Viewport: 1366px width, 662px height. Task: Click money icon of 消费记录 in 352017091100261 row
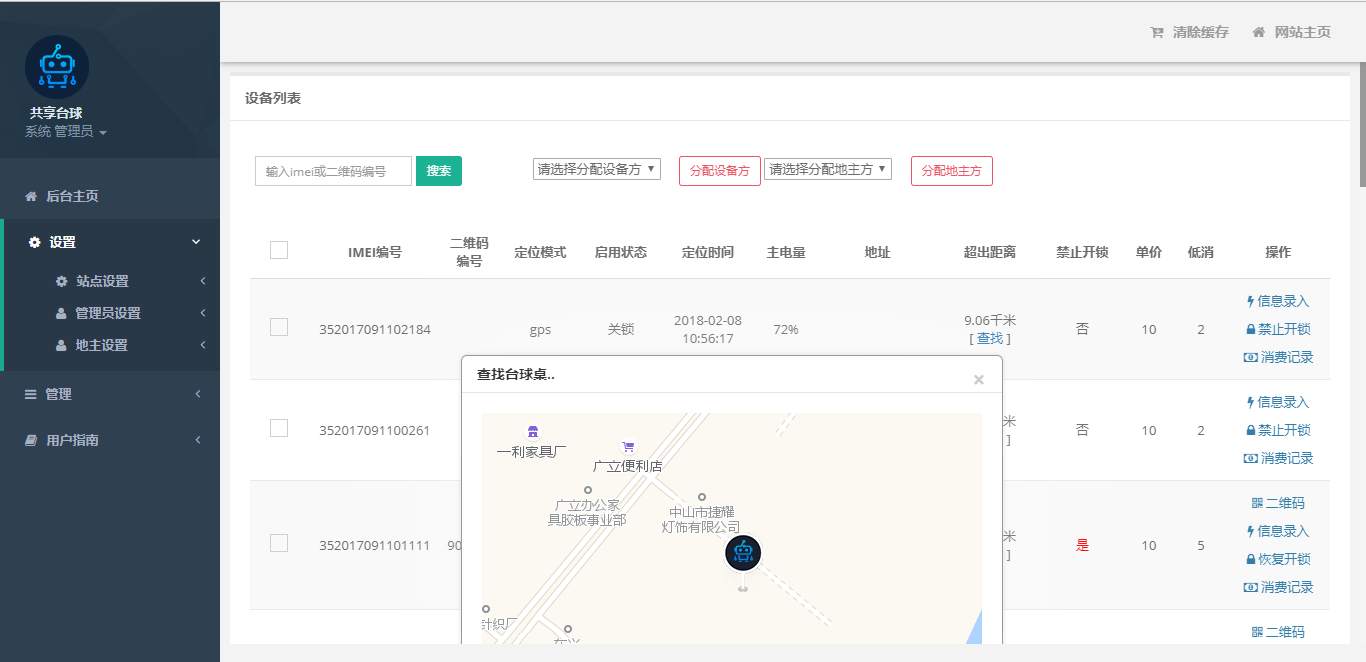pyautogui.click(x=1250, y=458)
